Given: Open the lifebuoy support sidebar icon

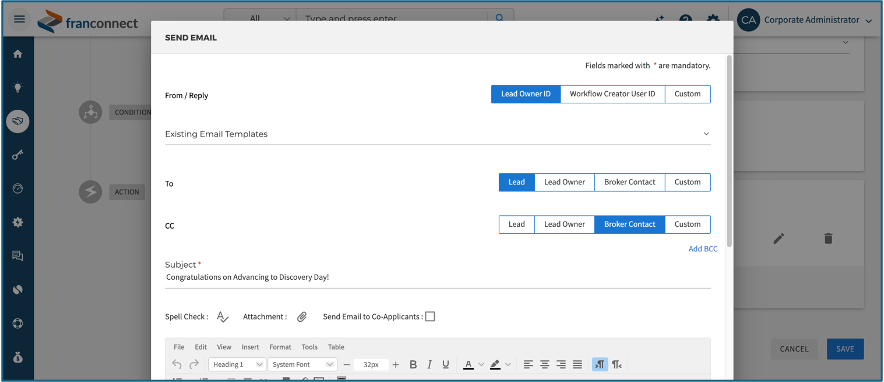Looking at the screenshot, I should 17,323.
